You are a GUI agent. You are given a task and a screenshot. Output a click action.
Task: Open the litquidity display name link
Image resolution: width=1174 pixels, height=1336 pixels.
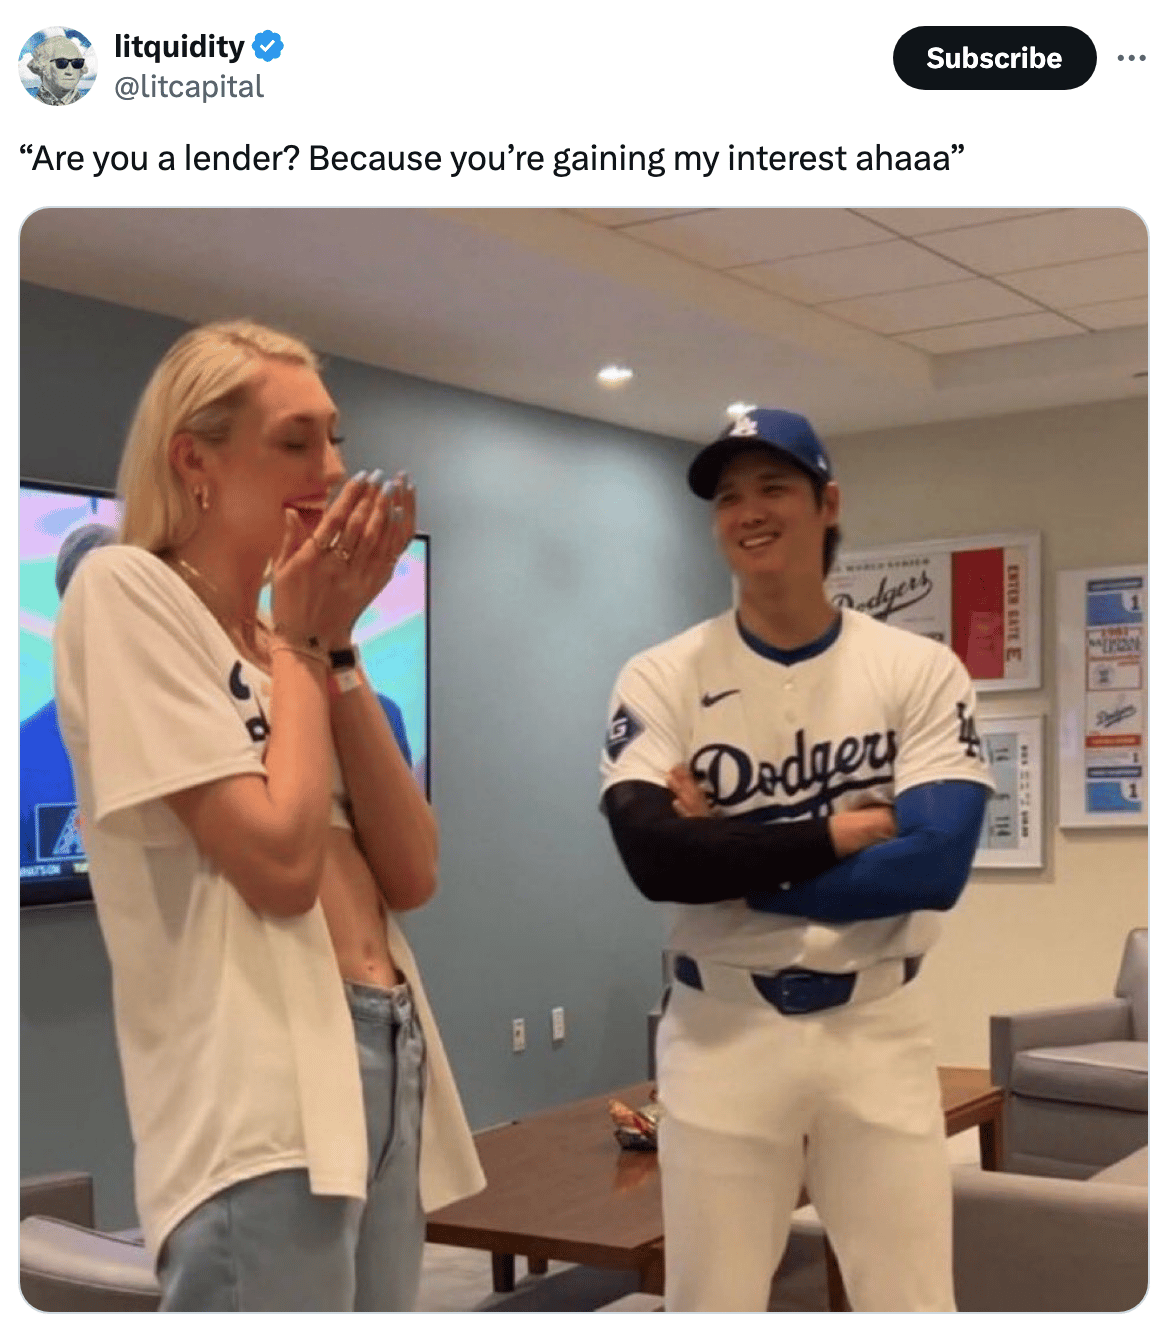click(x=179, y=46)
